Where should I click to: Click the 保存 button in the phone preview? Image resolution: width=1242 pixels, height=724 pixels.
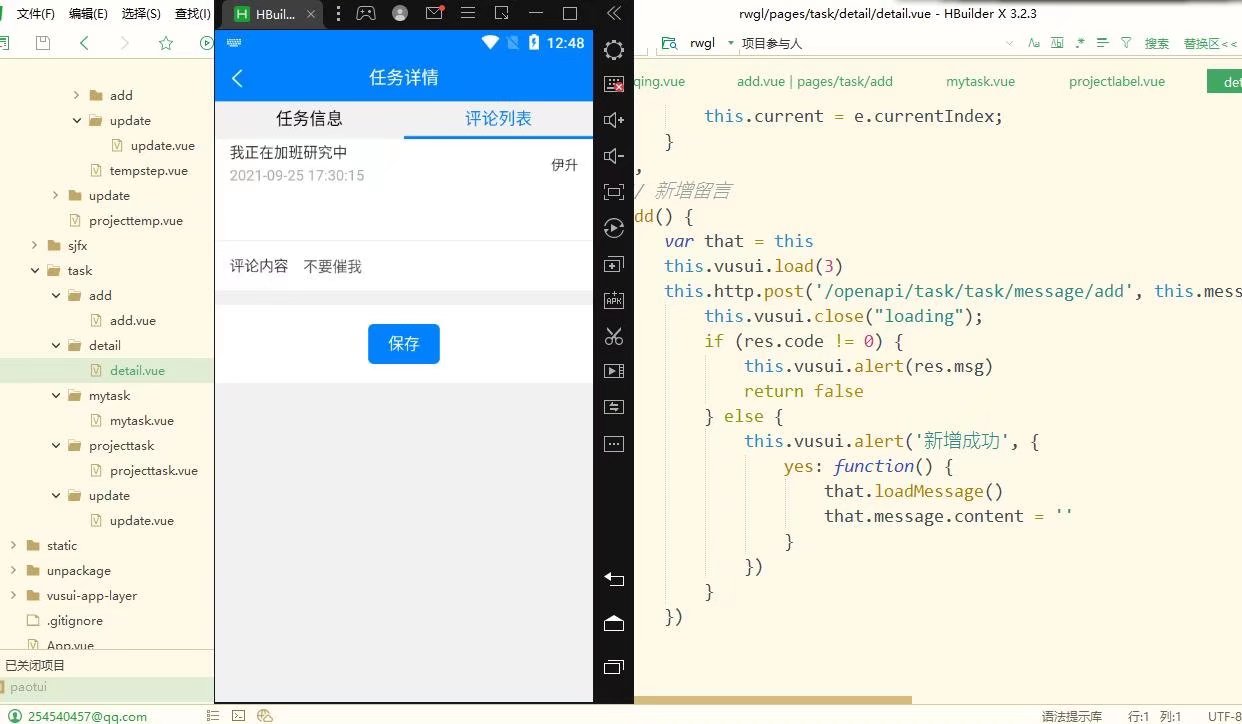403,343
